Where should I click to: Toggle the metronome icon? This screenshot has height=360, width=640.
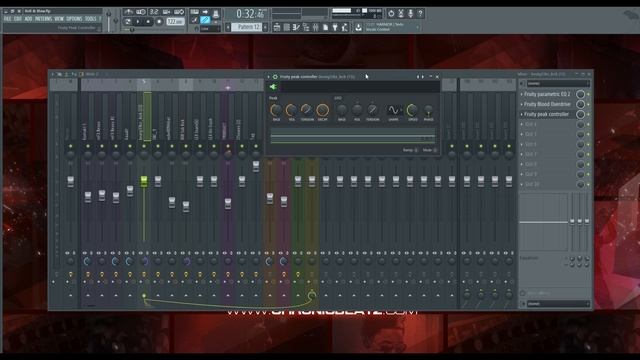128,12
